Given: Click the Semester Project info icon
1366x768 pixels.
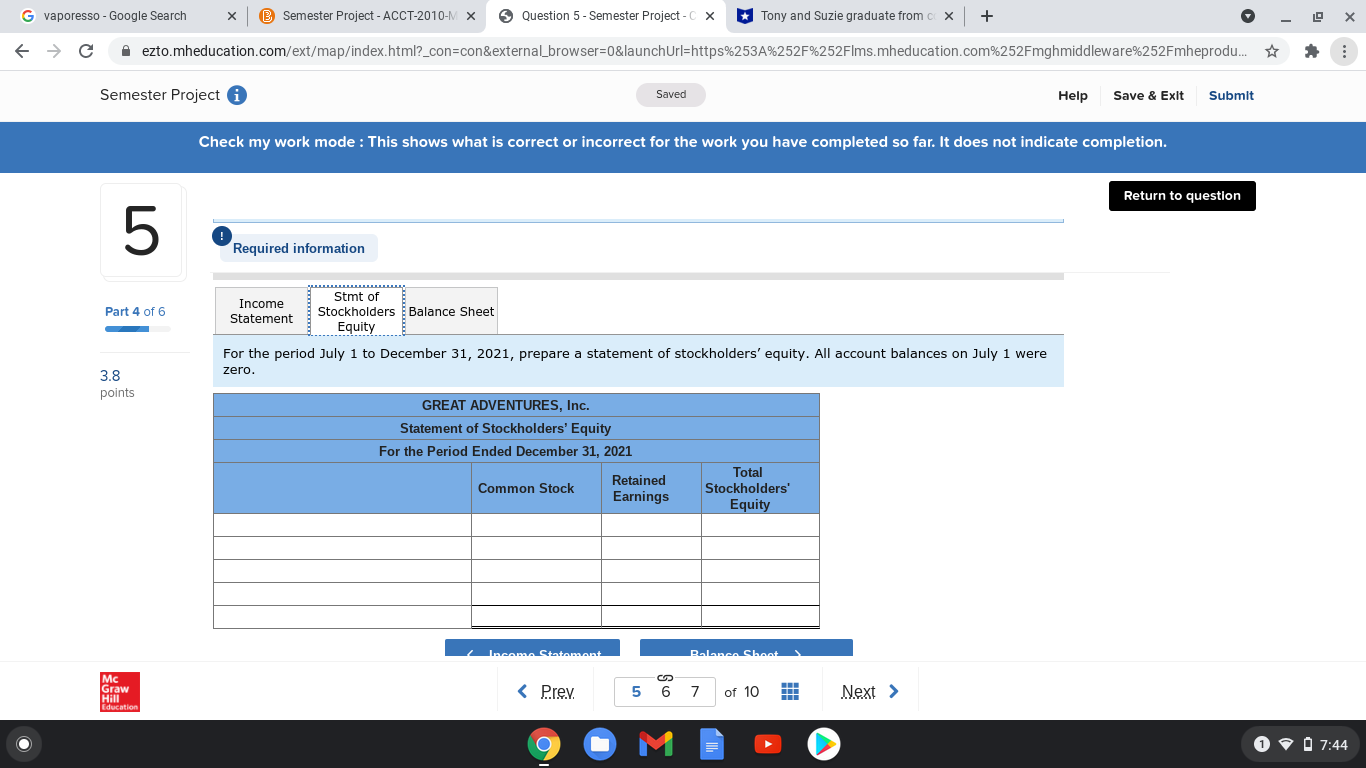Looking at the screenshot, I should (x=235, y=94).
